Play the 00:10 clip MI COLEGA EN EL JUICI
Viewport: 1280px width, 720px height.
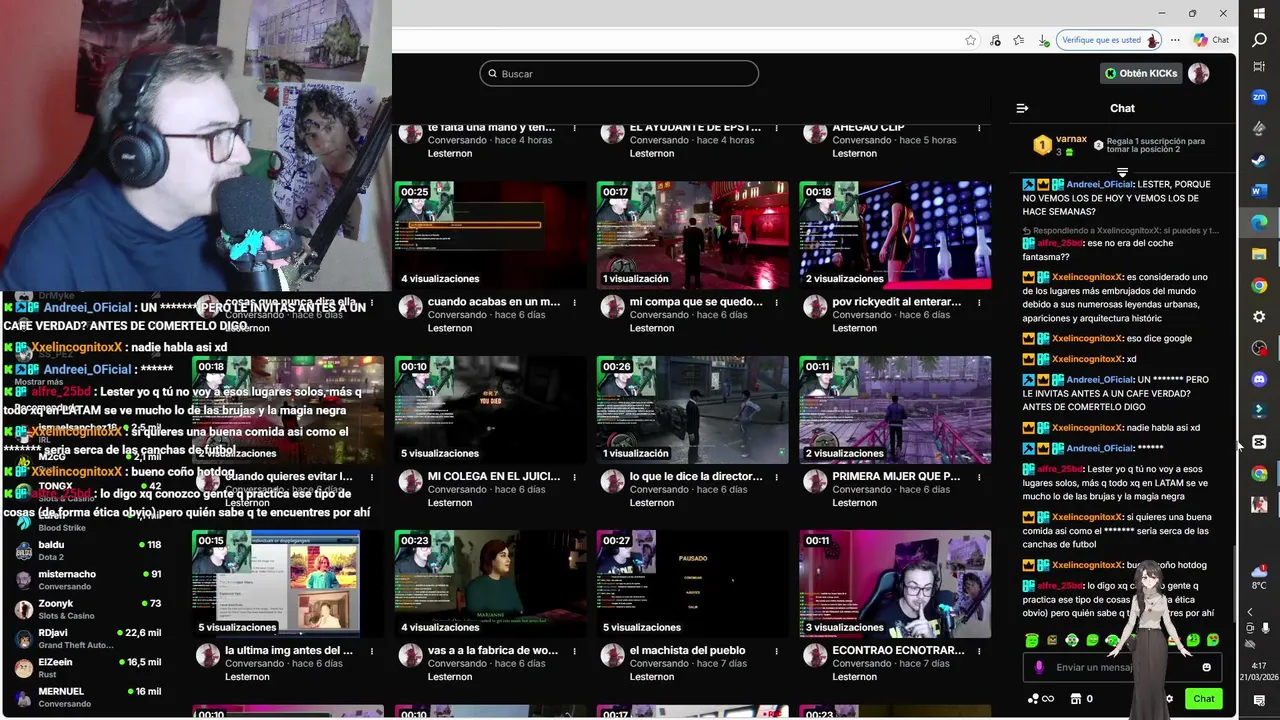pos(490,410)
